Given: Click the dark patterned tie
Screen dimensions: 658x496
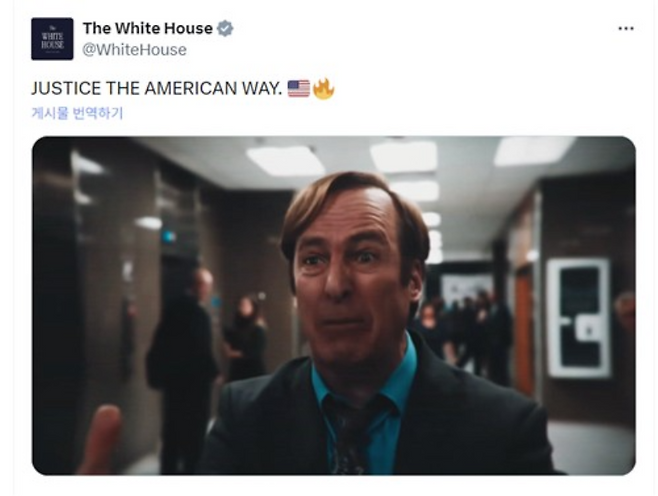Looking at the screenshot, I should pos(352,436).
